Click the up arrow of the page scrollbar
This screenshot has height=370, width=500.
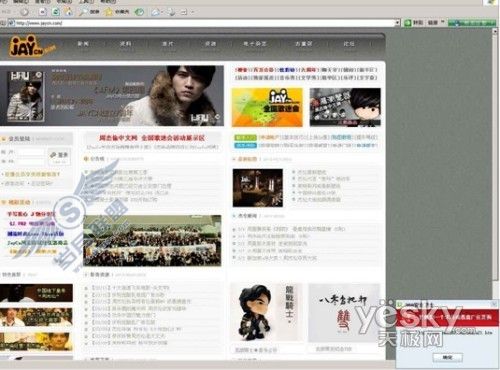[x=495, y=31]
